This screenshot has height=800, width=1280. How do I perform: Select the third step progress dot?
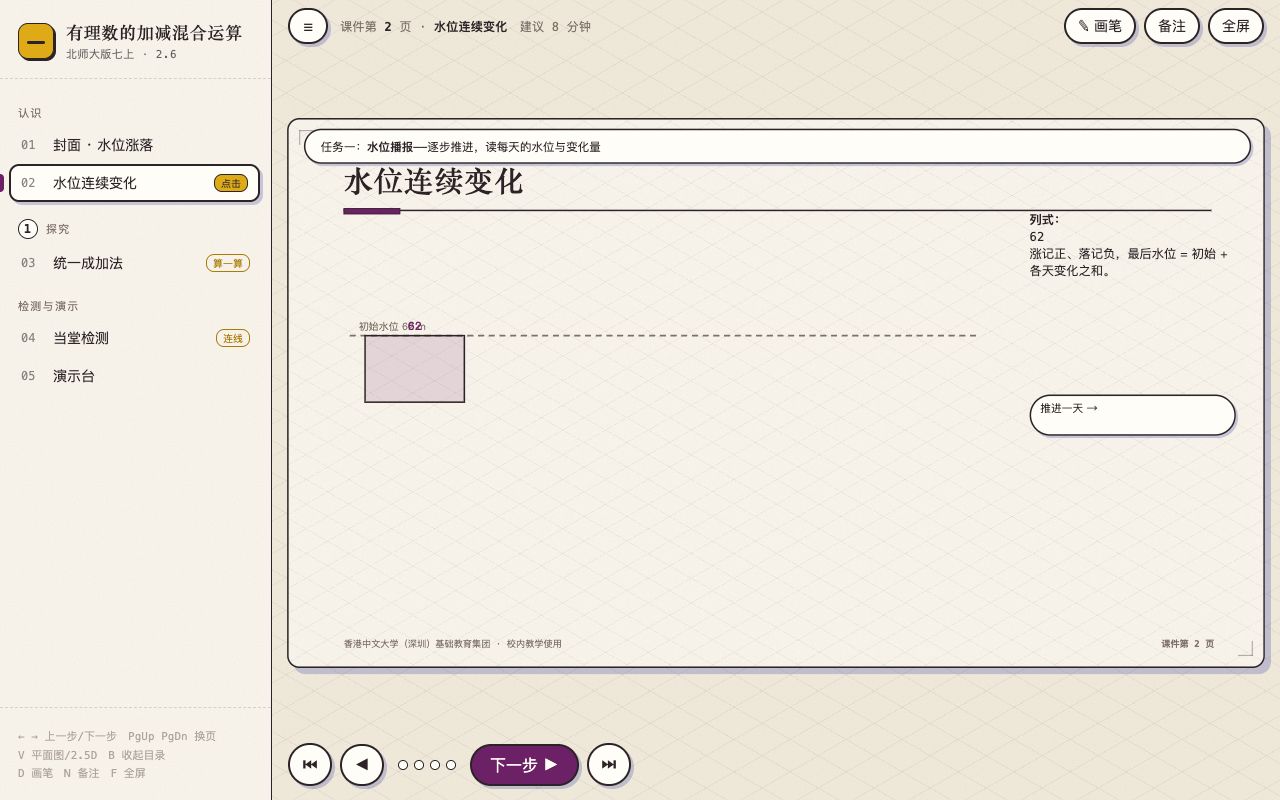tap(435, 765)
